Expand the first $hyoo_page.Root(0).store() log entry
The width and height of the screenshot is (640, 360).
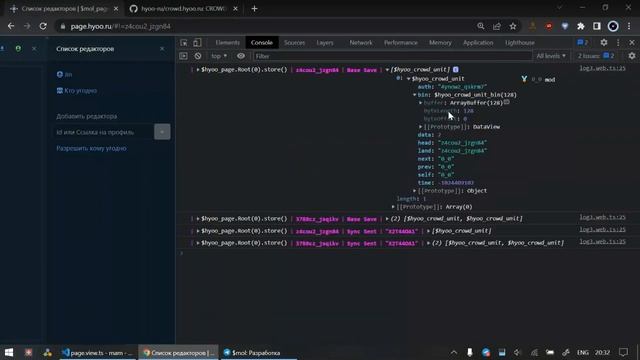click(x=198, y=70)
